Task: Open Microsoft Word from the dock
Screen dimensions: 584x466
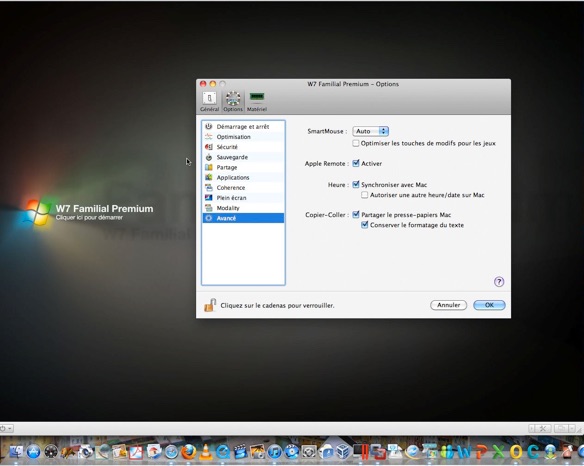Action: click(464, 452)
